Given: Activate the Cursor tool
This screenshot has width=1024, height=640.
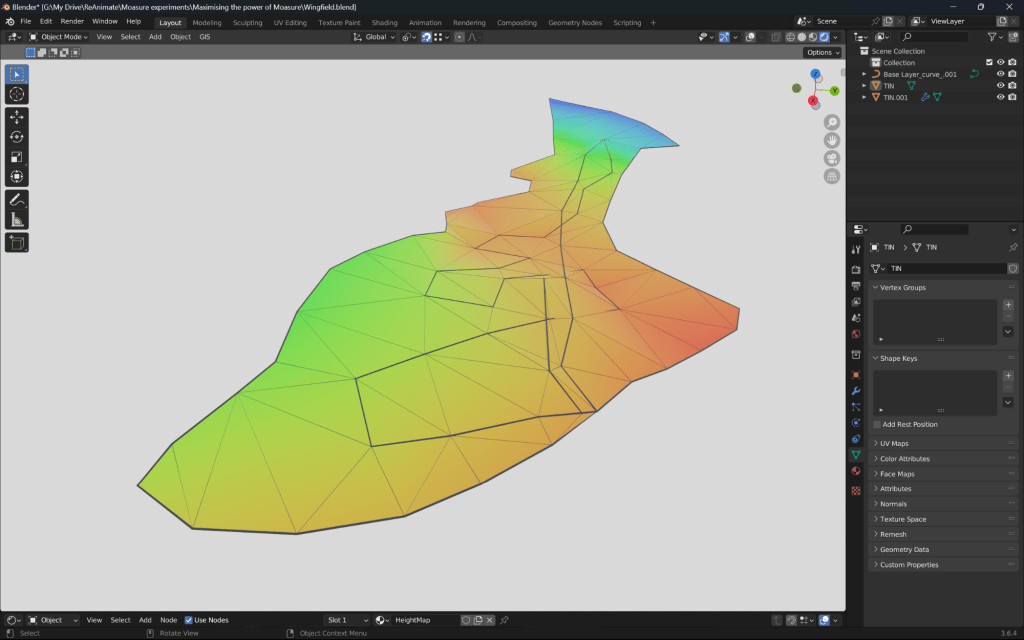Looking at the screenshot, I should [x=17, y=94].
